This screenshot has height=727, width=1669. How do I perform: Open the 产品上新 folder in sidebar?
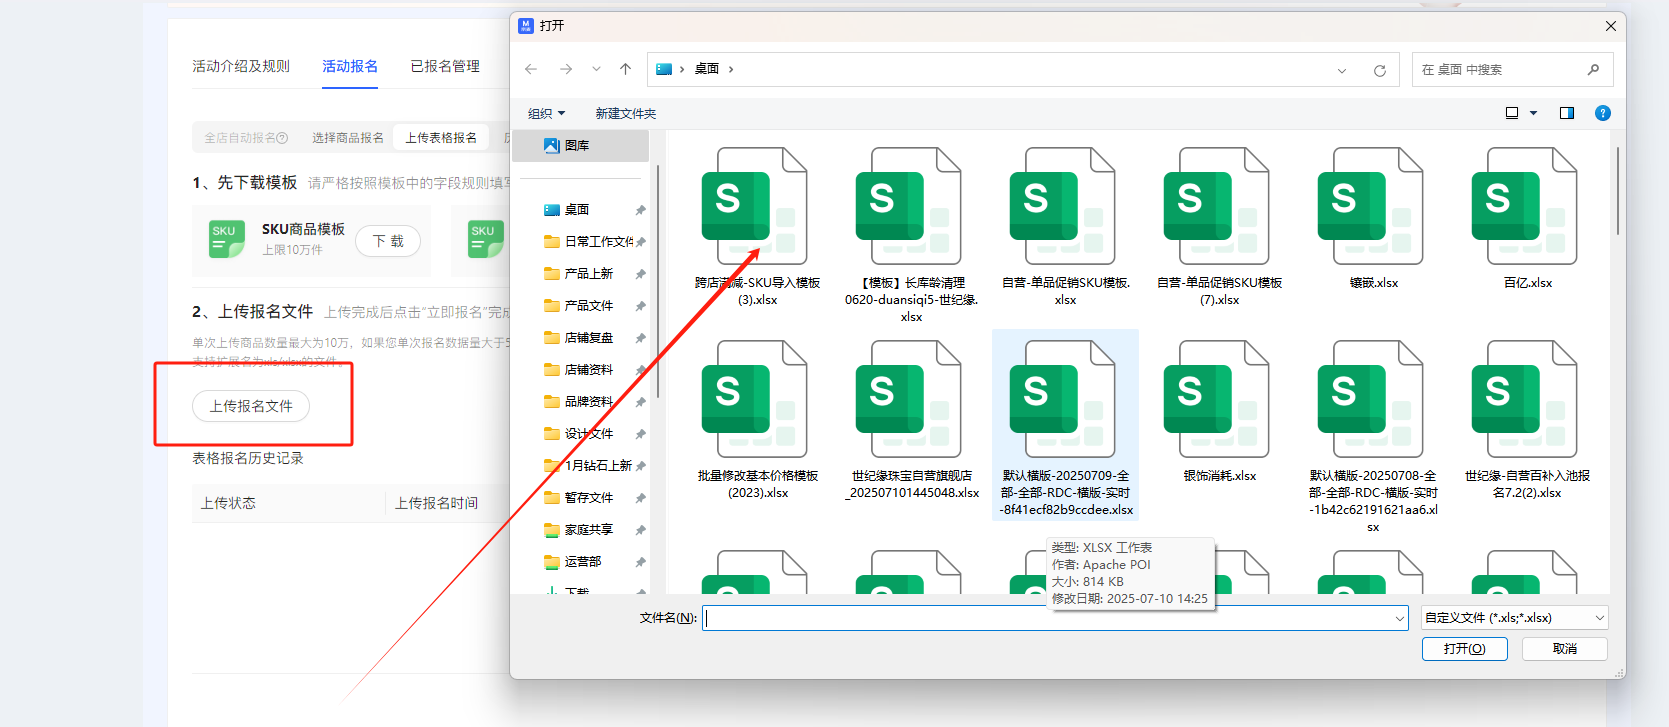(588, 274)
